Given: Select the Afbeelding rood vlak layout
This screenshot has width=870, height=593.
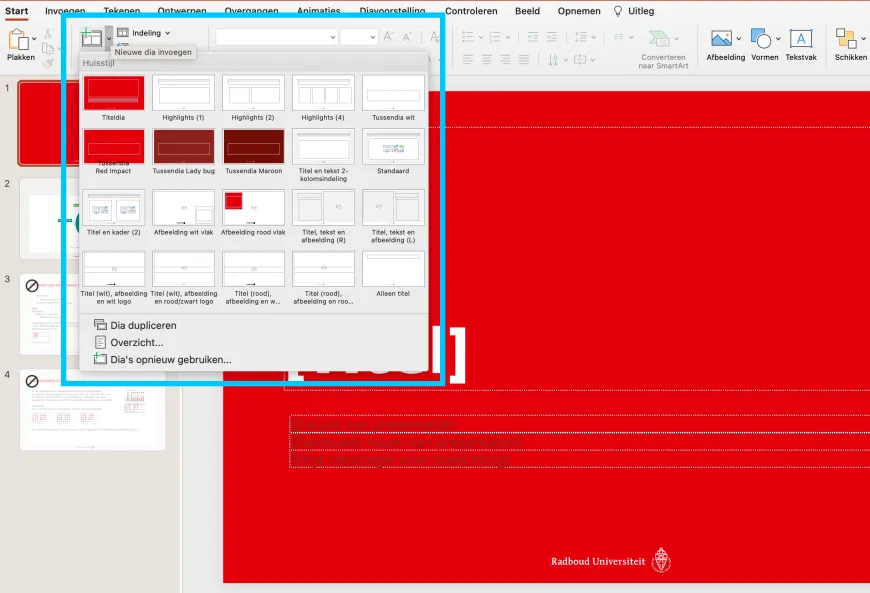Looking at the screenshot, I should point(254,207).
